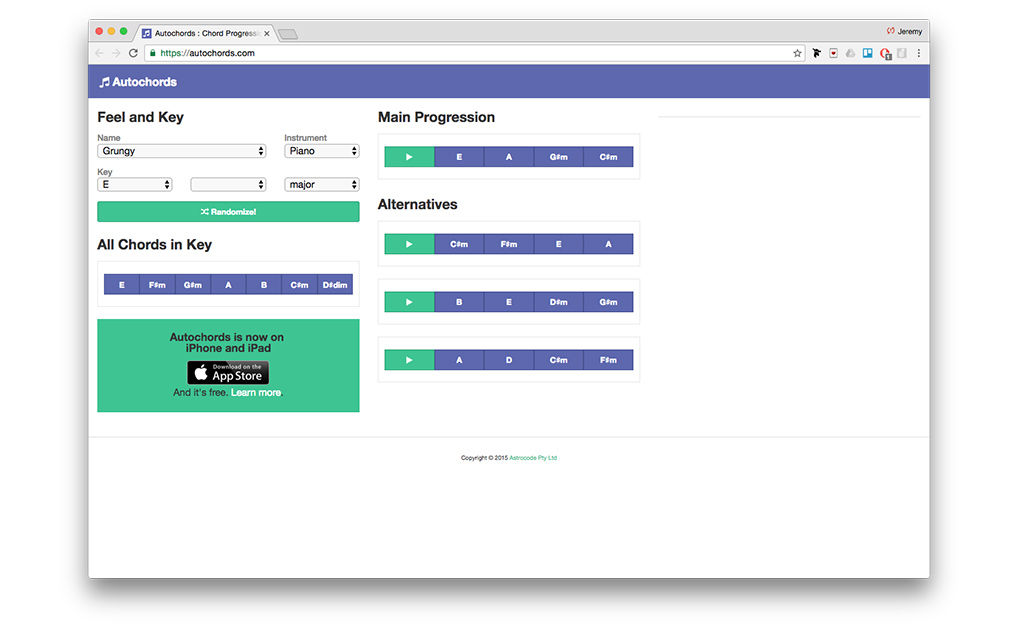
Task: Click E in first alternative progression
Action: [559, 244]
